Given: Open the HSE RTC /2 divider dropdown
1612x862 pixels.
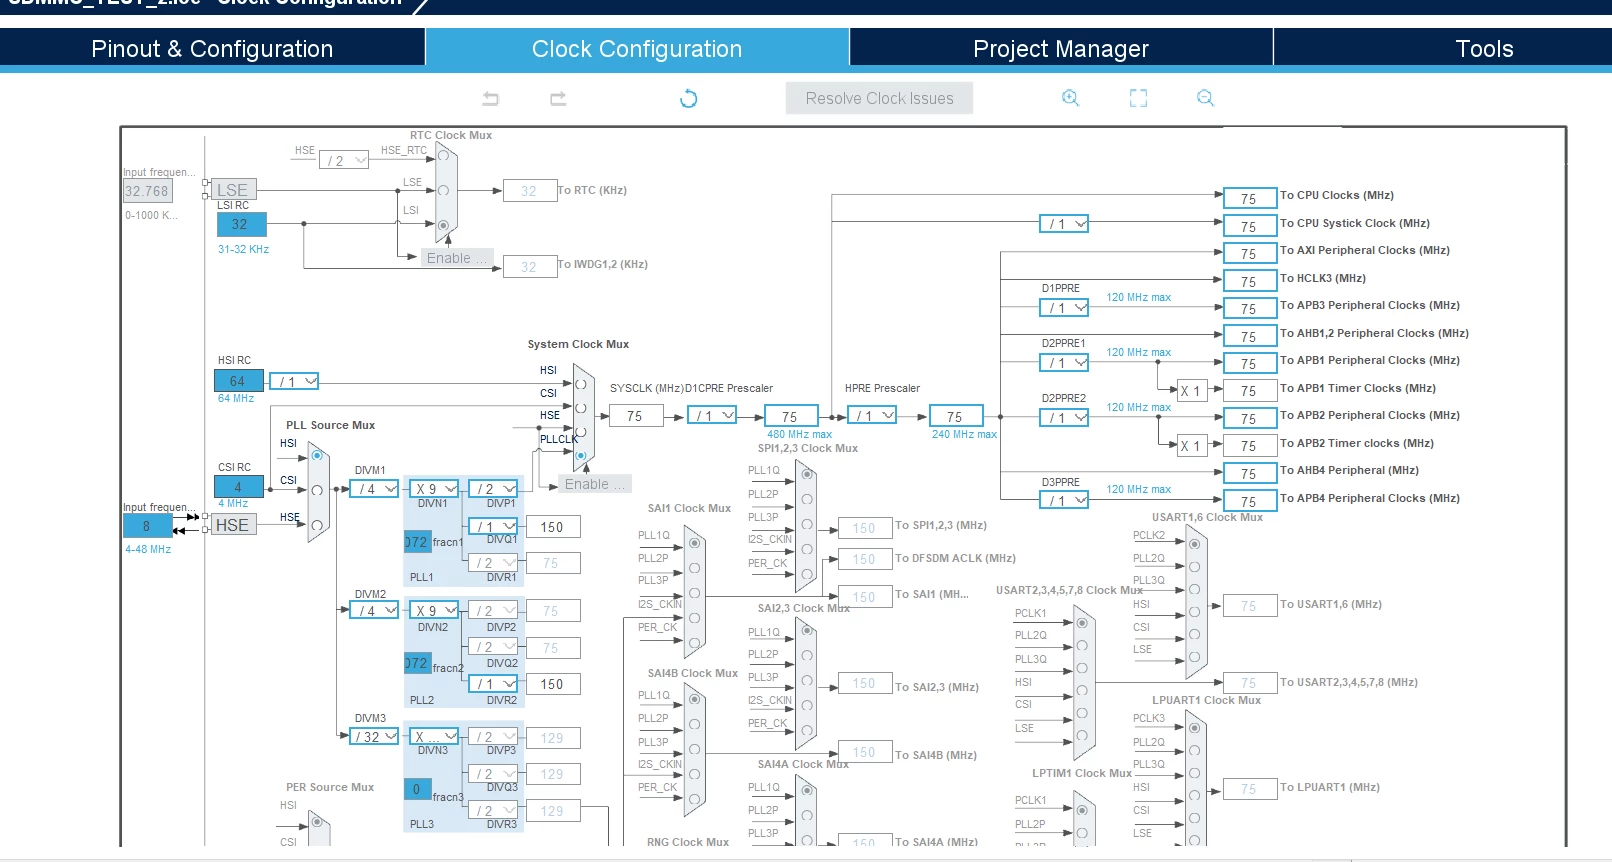Looking at the screenshot, I should [x=344, y=160].
